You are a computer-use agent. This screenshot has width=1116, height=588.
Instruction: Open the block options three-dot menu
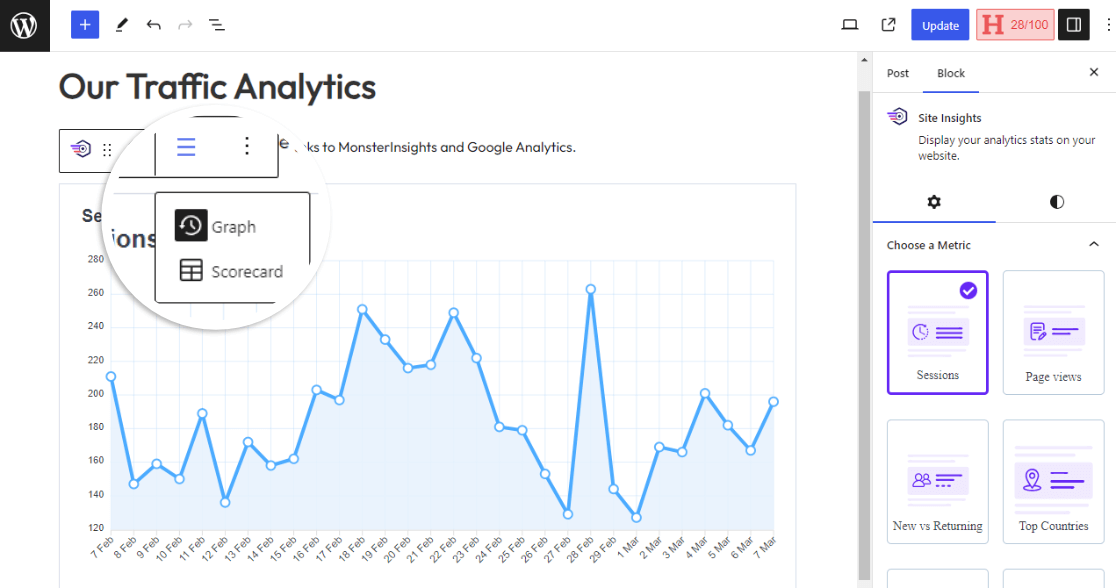(247, 147)
